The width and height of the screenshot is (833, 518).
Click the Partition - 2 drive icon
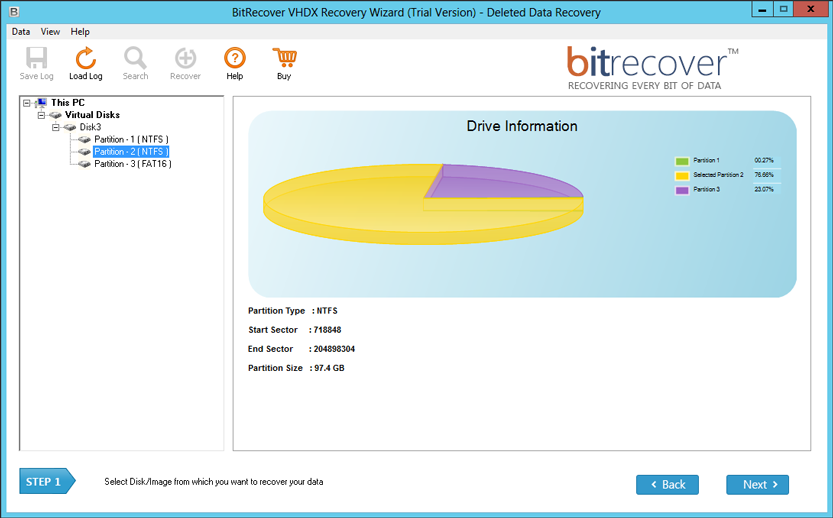pos(84,151)
